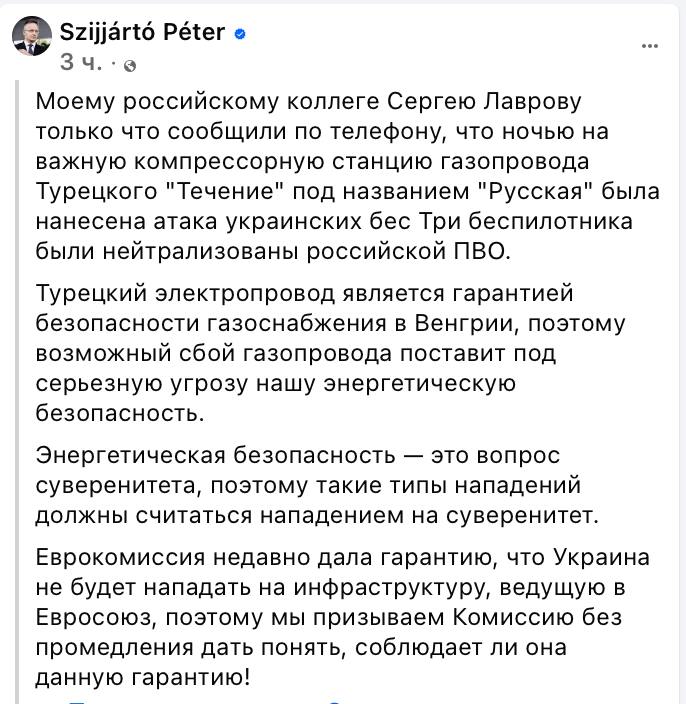
Task: Open Szijjártó Péter's profile picture
Action: 32,36
